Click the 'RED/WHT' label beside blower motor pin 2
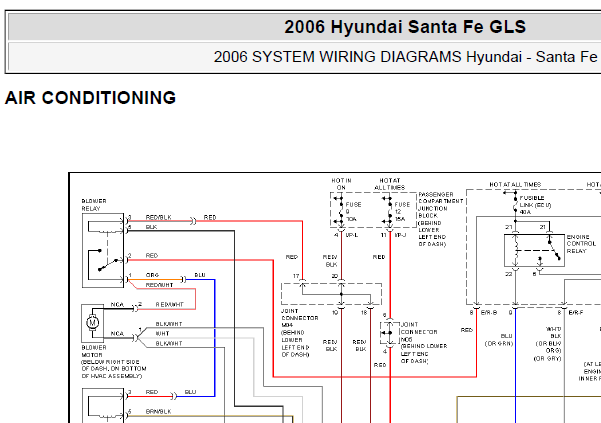The width and height of the screenshot is (601, 423). (169, 305)
